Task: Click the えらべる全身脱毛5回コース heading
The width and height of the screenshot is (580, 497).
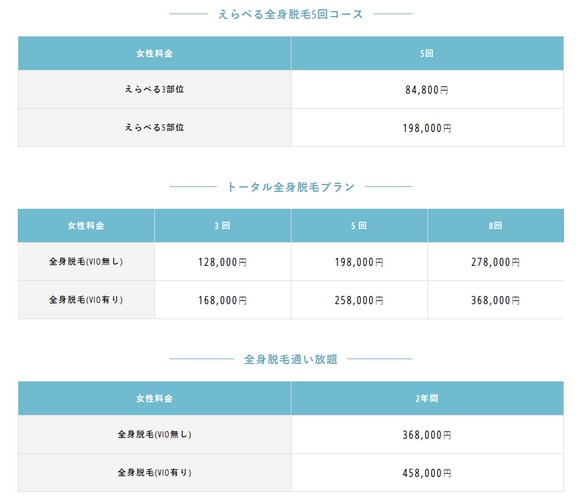Action: pos(290,14)
